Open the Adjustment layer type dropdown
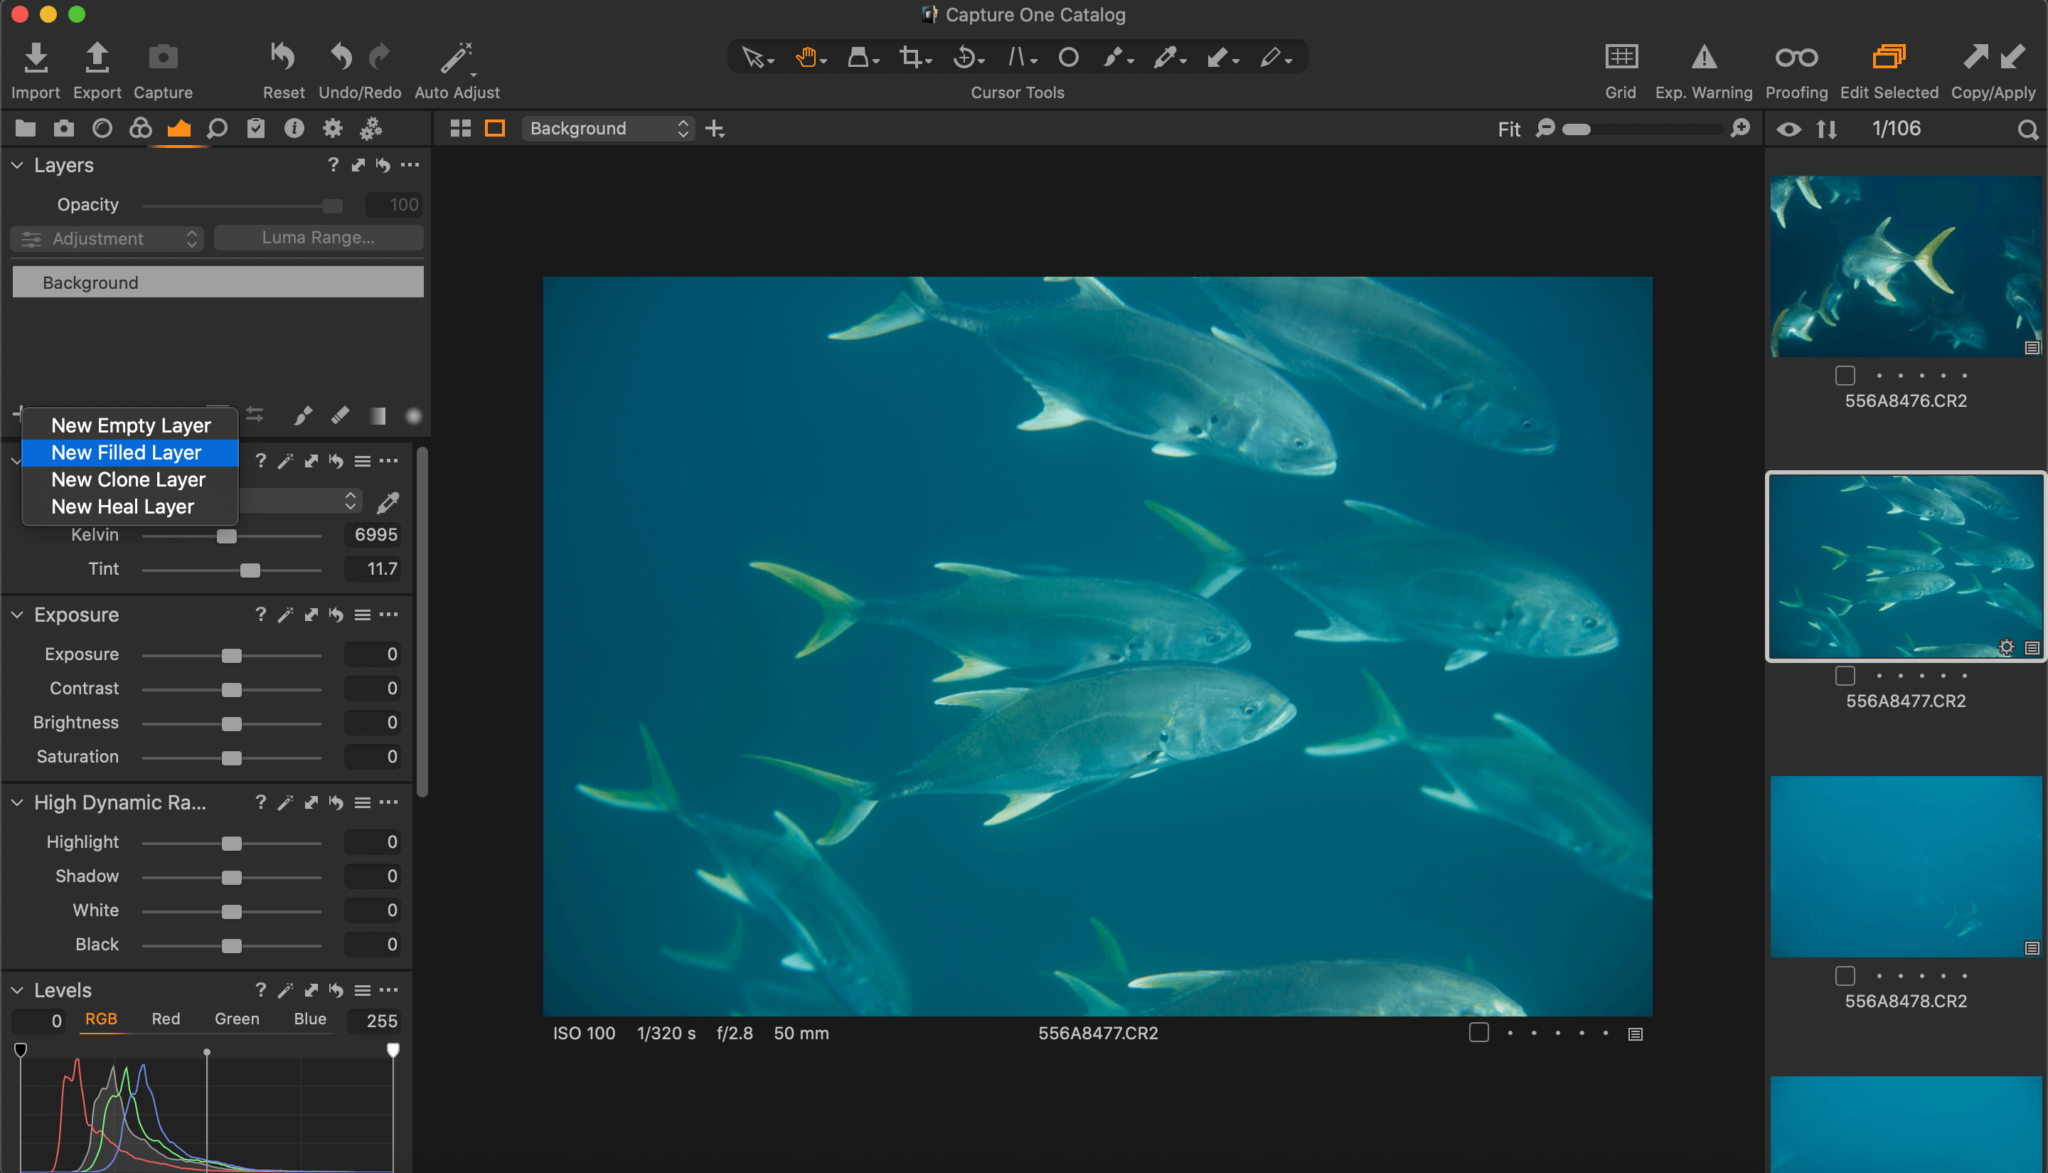 (x=106, y=238)
